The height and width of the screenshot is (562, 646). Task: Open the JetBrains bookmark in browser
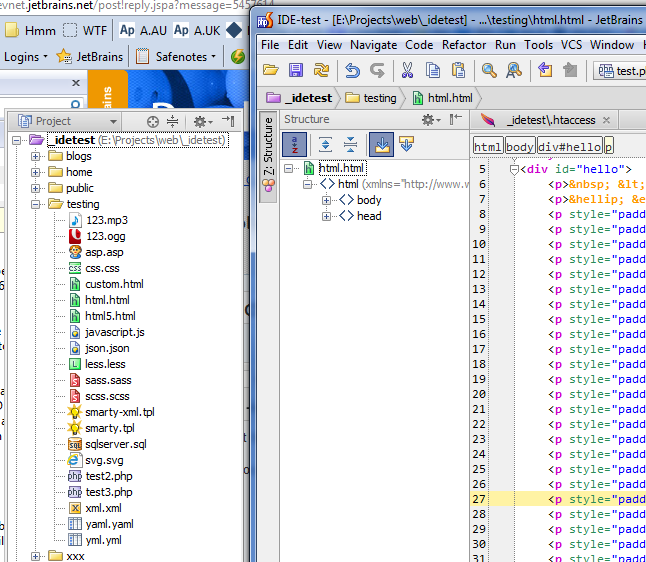tap(90, 57)
